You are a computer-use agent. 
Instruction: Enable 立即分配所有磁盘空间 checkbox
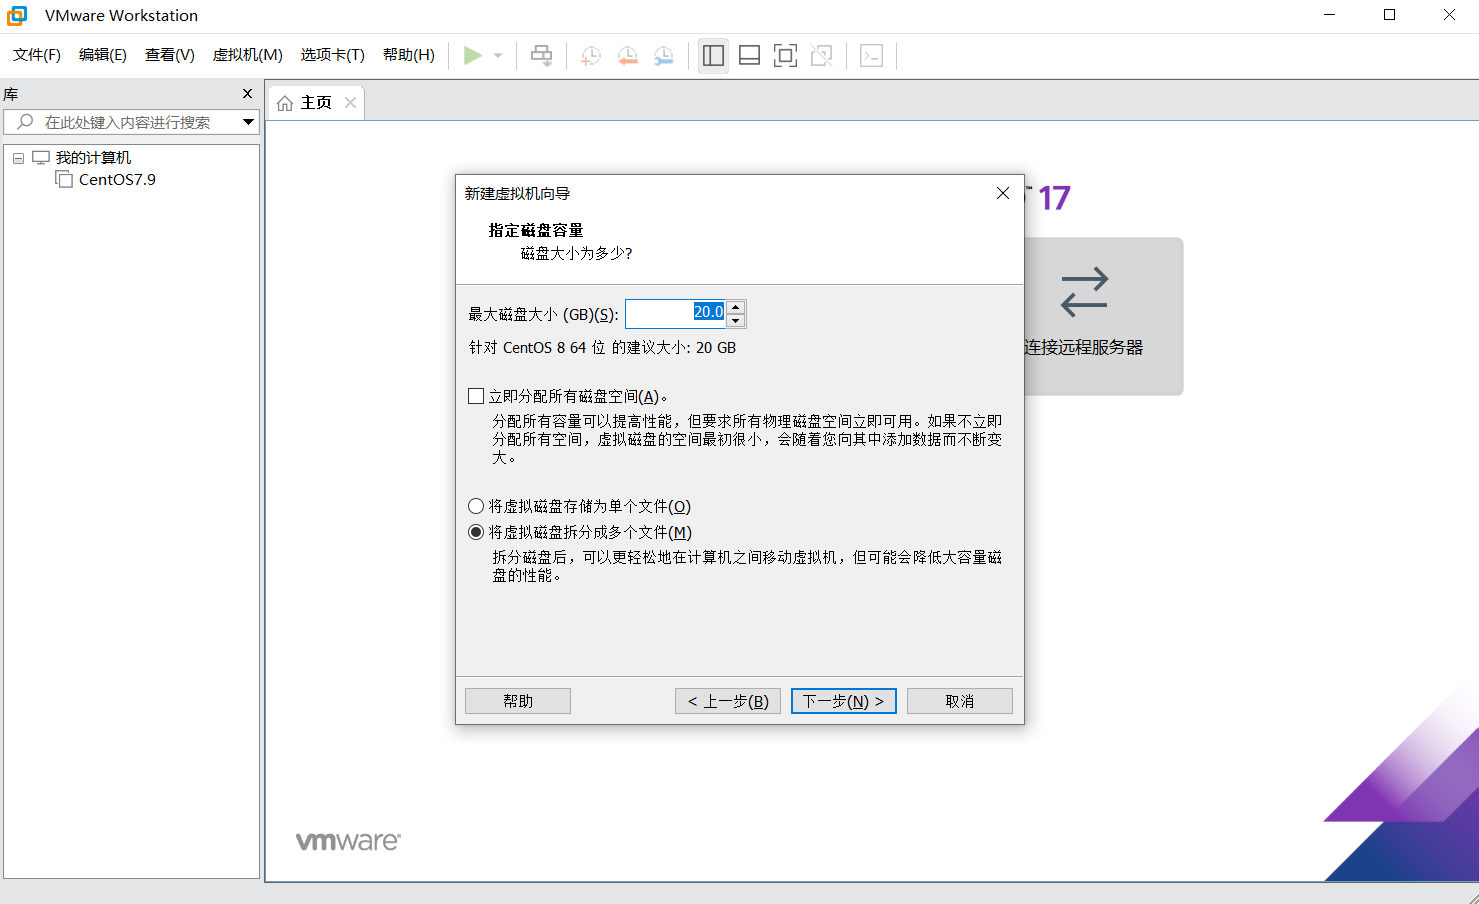[476, 396]
